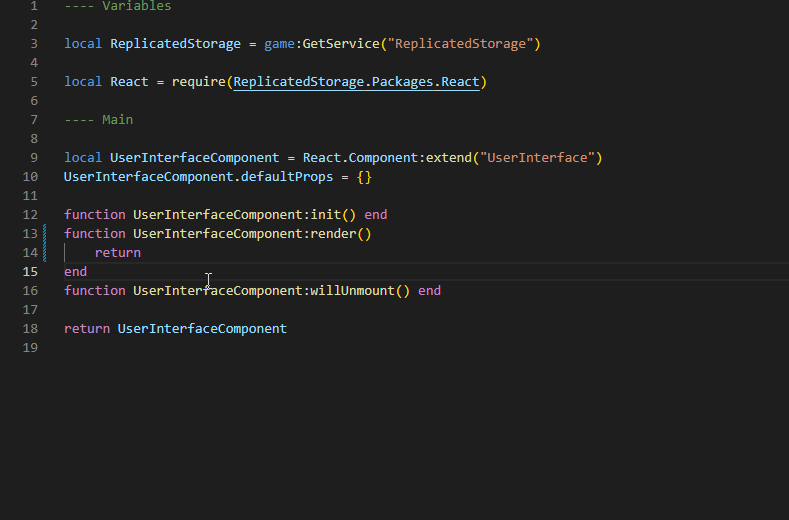Select line number 17 in the gutter
This screenshot has height=520, width=789.
[x=30, y=310]
